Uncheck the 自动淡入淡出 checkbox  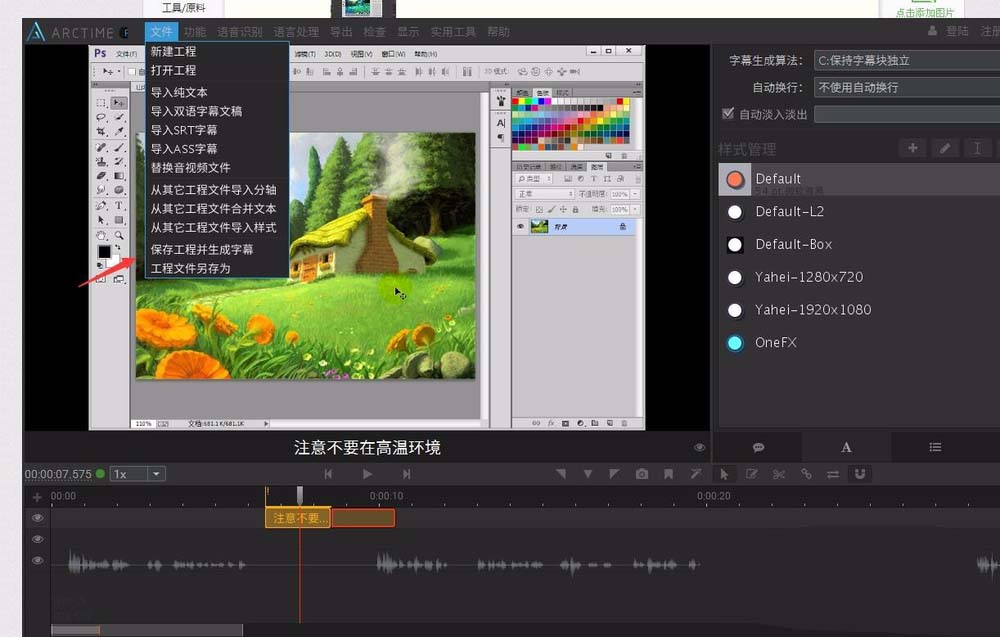[728, 113]
